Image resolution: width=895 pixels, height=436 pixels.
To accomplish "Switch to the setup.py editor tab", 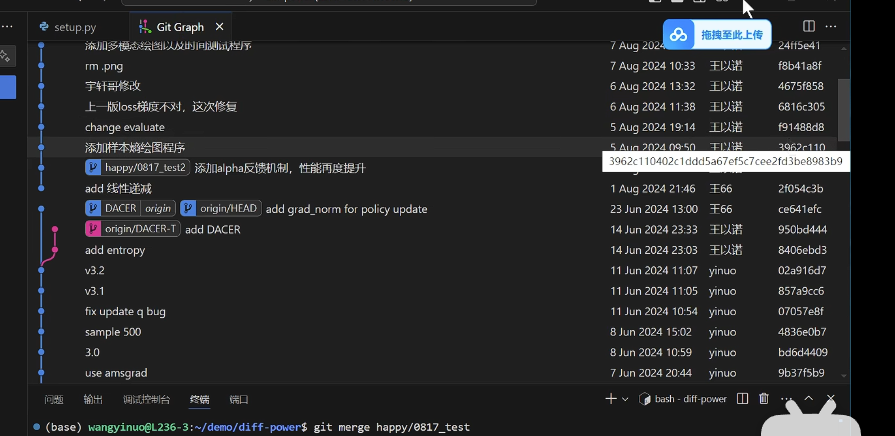I will click(x=67, y=27).
